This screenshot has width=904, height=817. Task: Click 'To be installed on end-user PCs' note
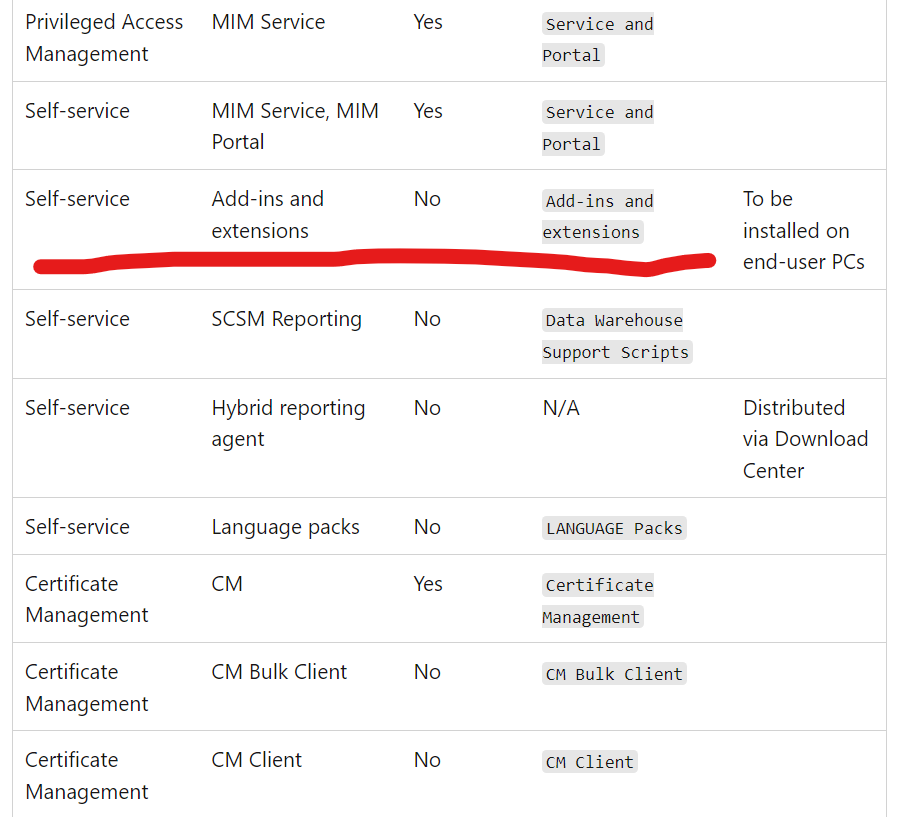[x=804, y=231]
